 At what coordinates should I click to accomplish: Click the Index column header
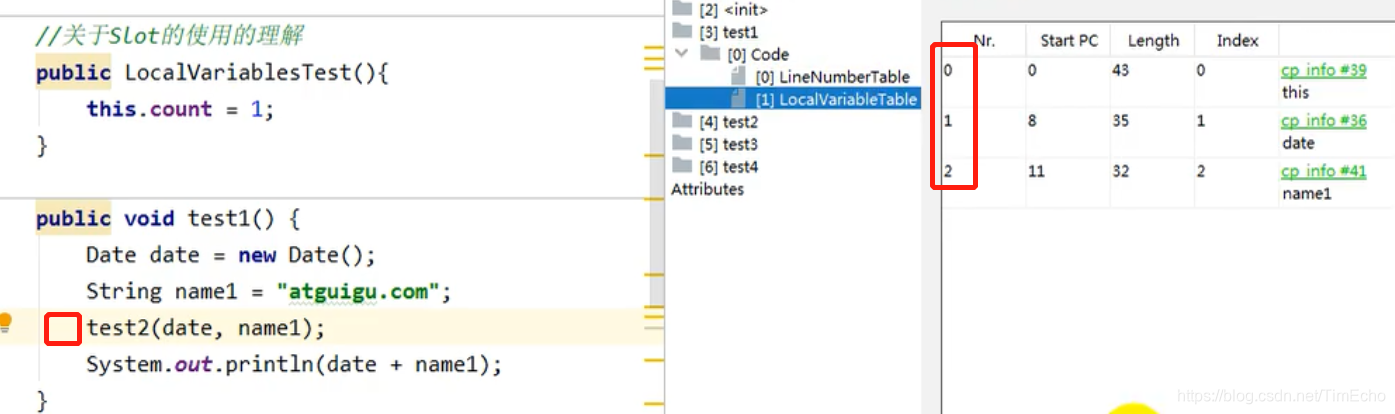point(1237,40)
